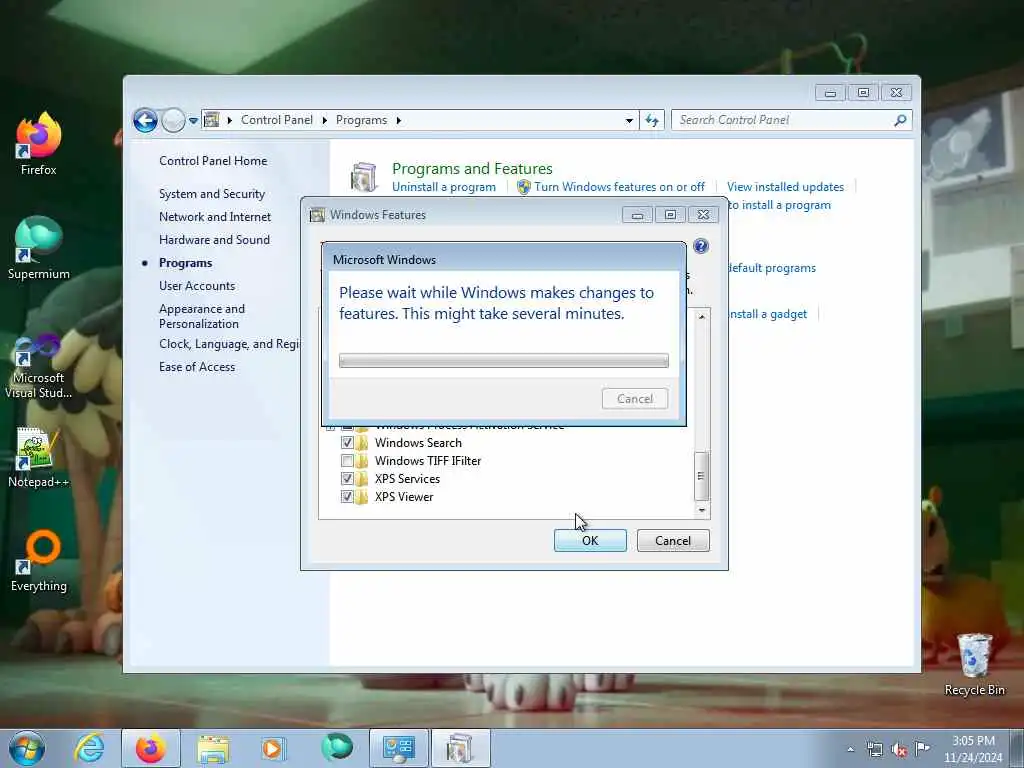Select the XPS Viewer feature row
The image size is (1024, 768).
(404, 497)
